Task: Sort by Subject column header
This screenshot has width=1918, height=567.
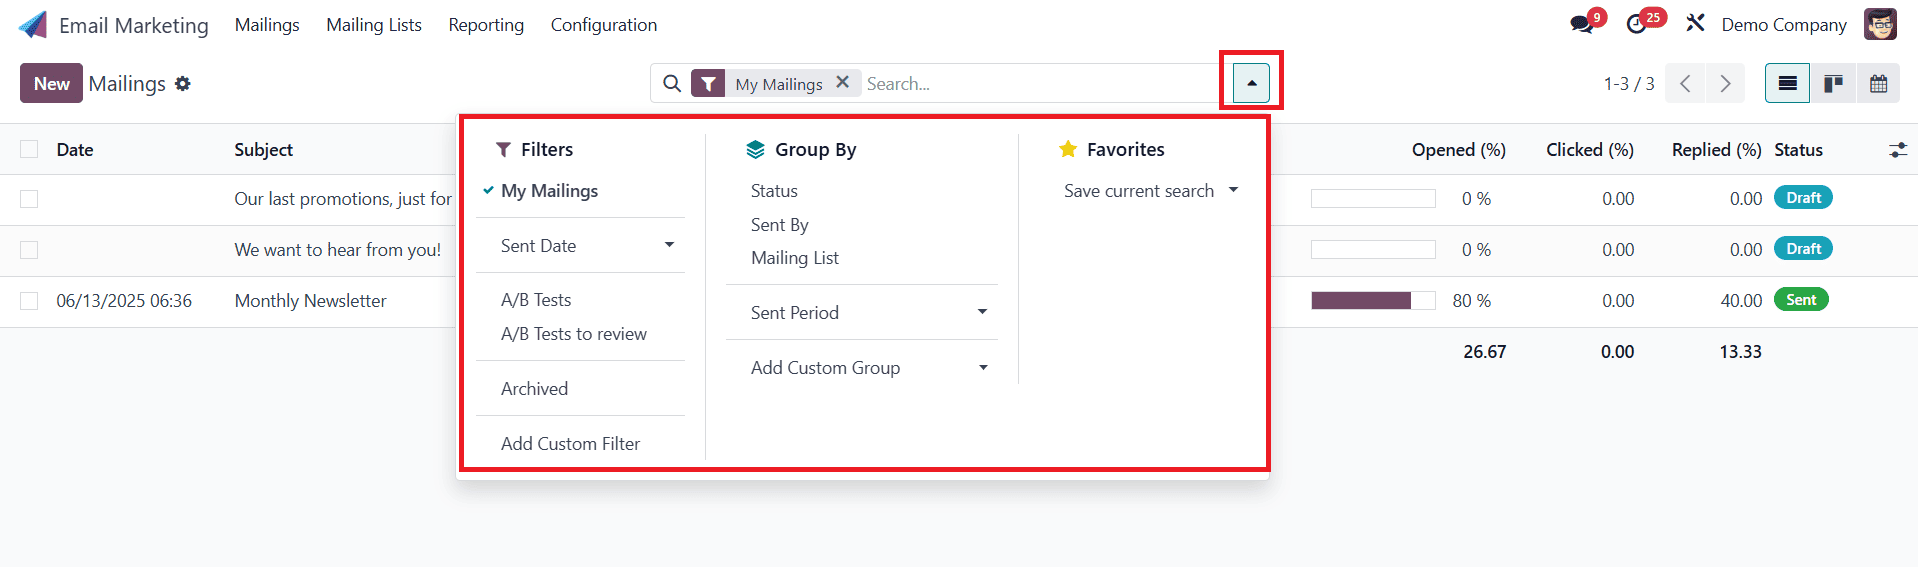Action: [264, 150]
